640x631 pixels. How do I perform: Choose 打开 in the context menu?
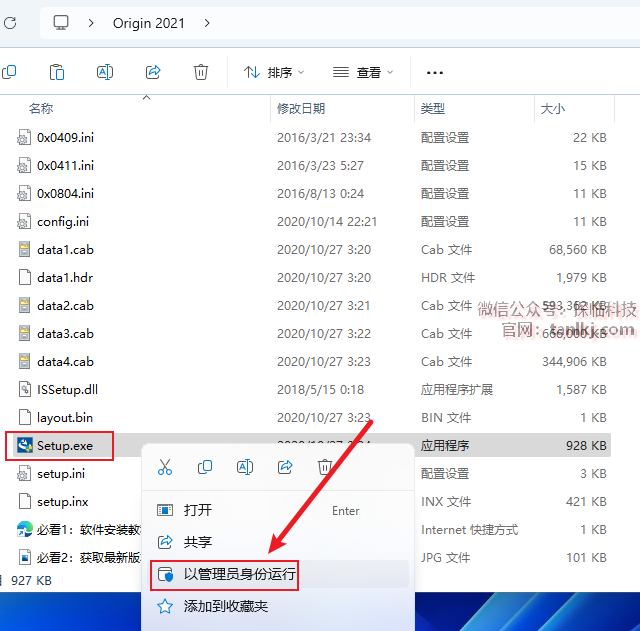(198, 510)
